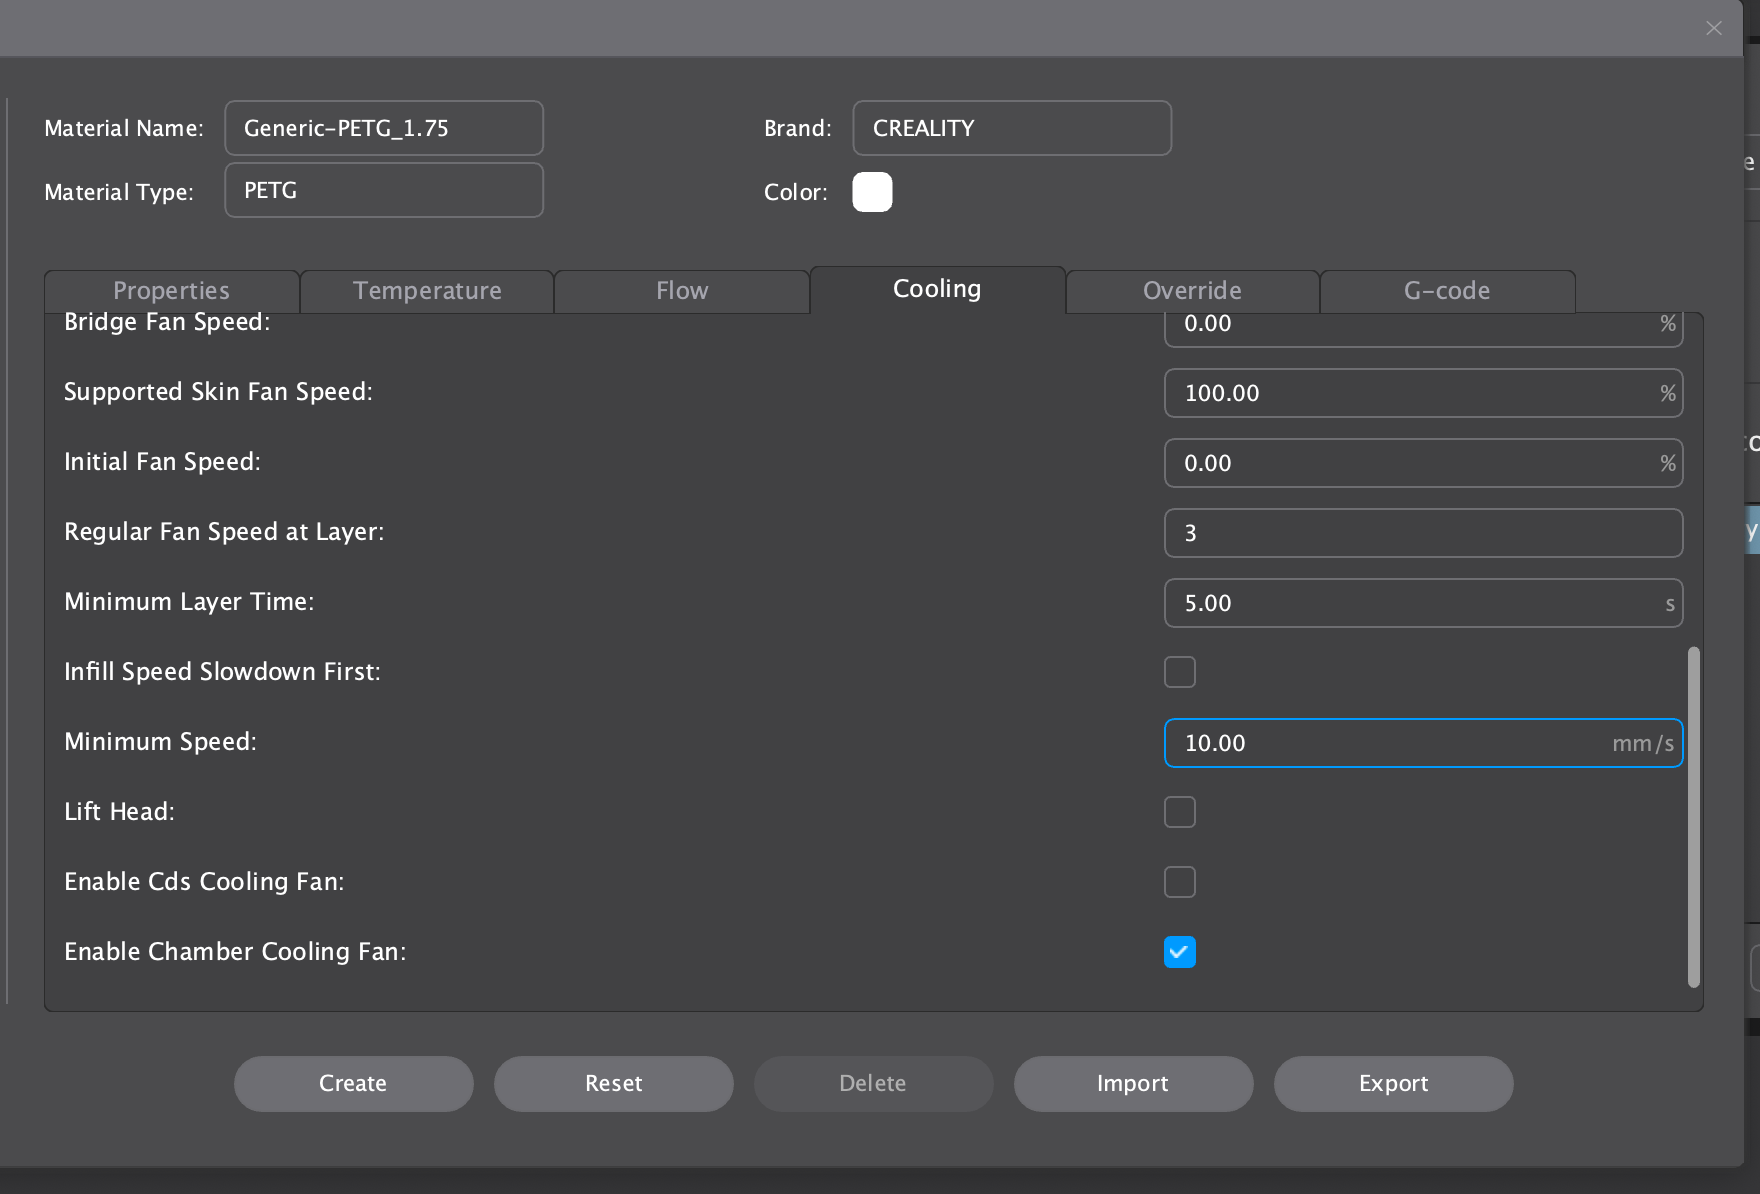The width and height of the screenshot is (1760, 1194).
Task: Click the Create button
Action: 353,1084
